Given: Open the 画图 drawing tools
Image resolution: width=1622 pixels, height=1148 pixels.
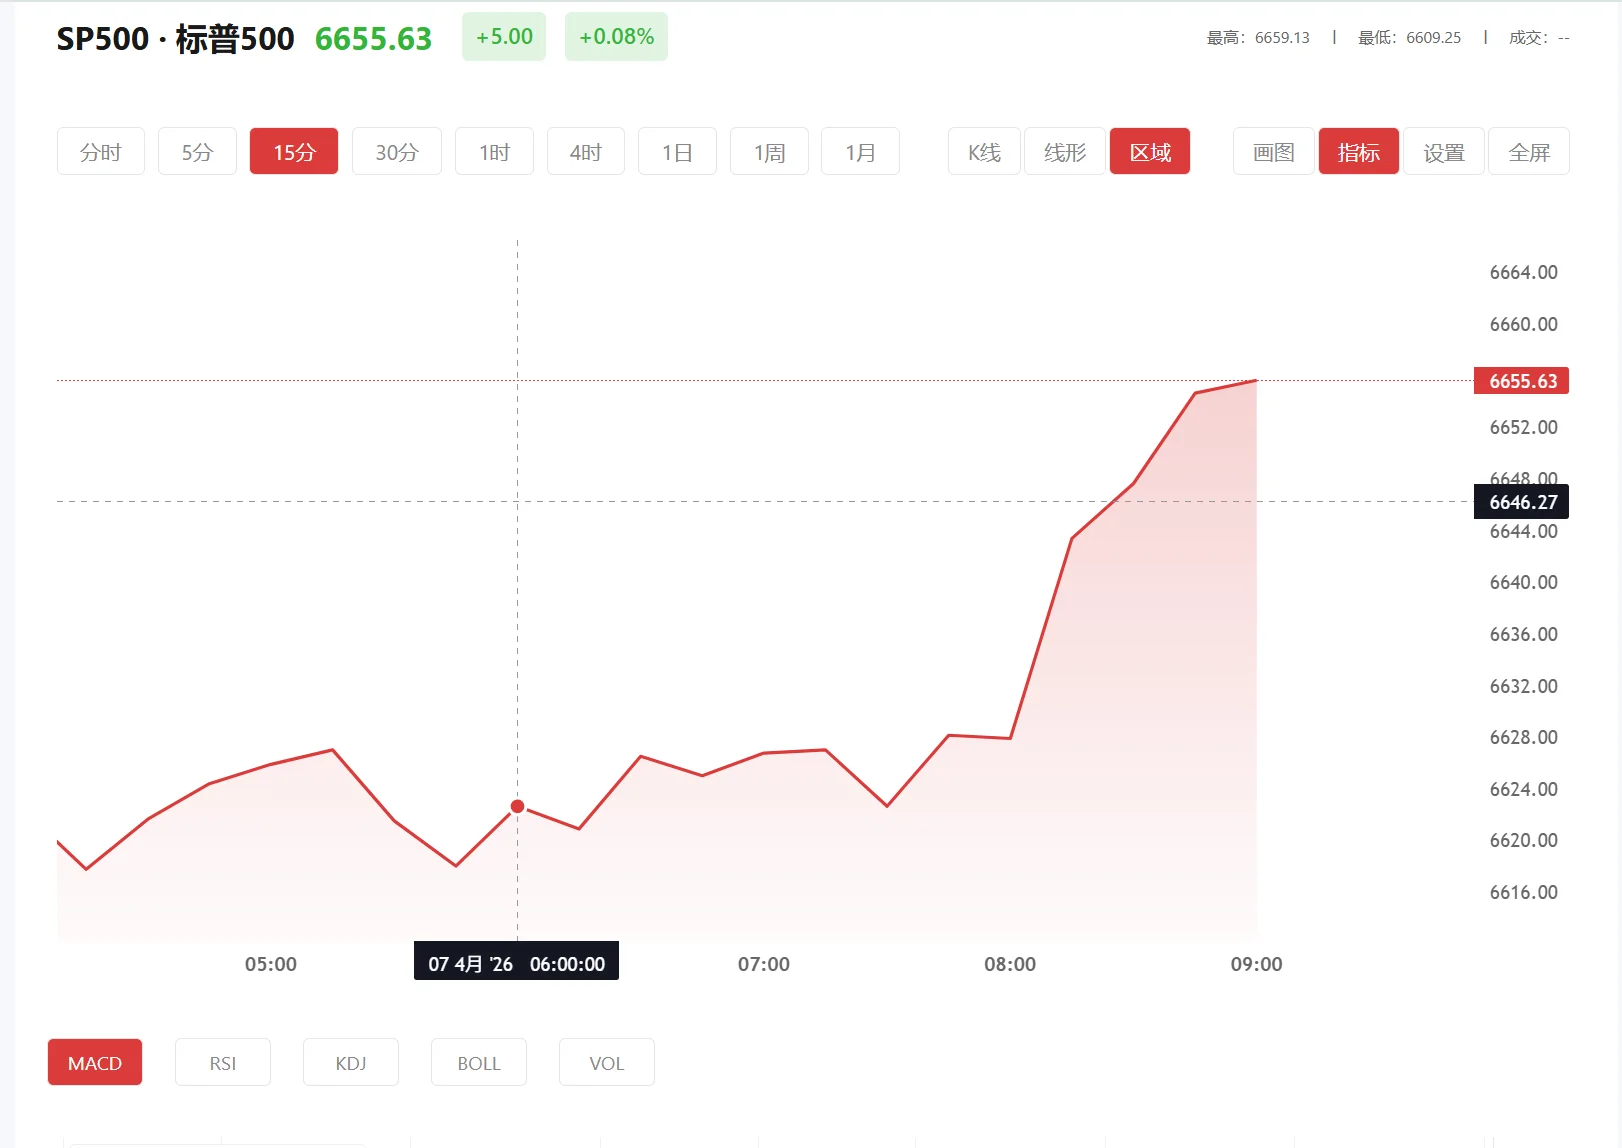Looking at the screenshot, I should pyautogui.click(x=1273, y=152).
